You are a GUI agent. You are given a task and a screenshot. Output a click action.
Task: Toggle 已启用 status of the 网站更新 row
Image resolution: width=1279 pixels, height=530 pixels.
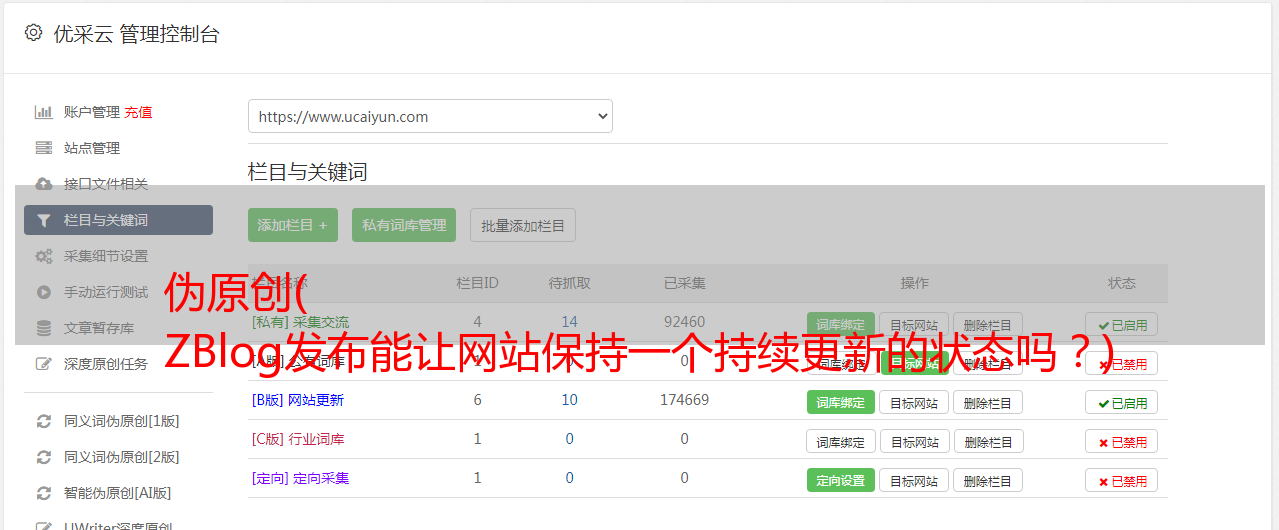[x=1122, y=402]
